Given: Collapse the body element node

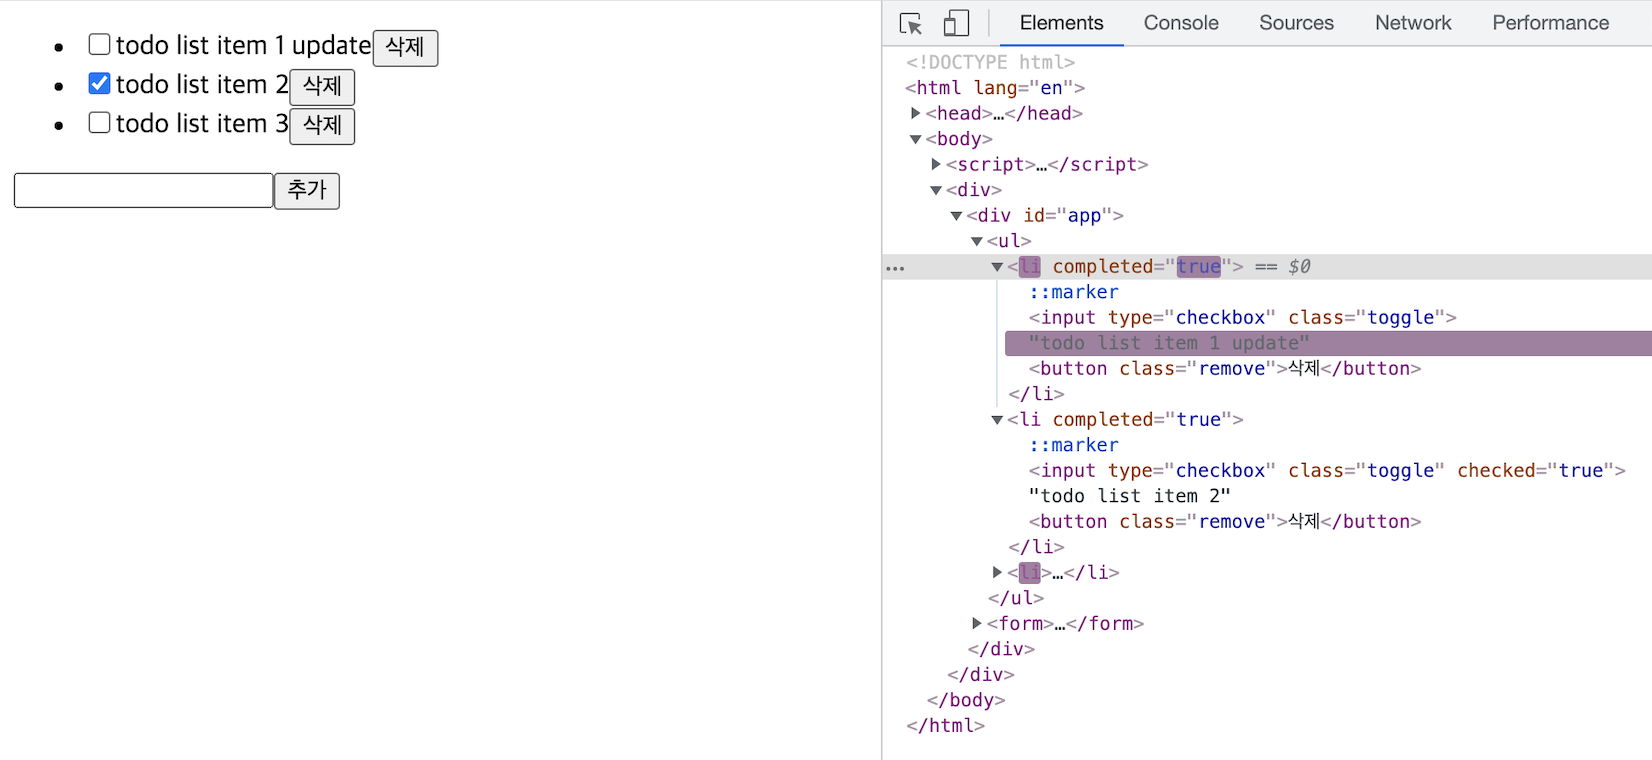Looking at the screenshot, I should (915, 139).
